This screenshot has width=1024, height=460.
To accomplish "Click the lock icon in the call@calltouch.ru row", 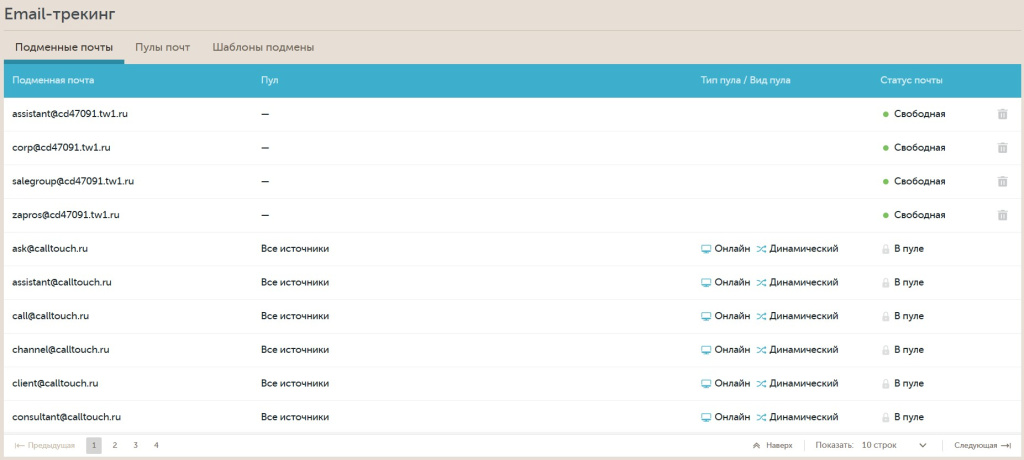I will (886, 316).
